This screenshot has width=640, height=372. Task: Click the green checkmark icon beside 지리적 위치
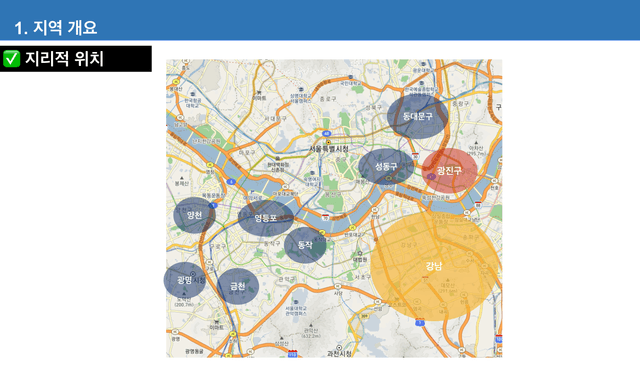pos(11,59)
